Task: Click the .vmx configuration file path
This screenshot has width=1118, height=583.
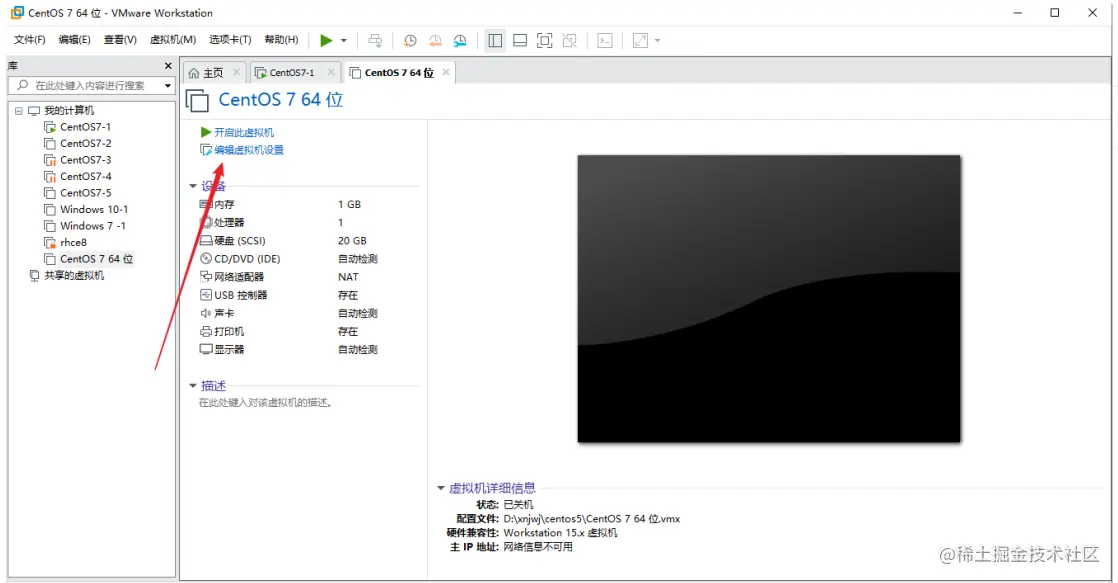Action: (592, 519)
